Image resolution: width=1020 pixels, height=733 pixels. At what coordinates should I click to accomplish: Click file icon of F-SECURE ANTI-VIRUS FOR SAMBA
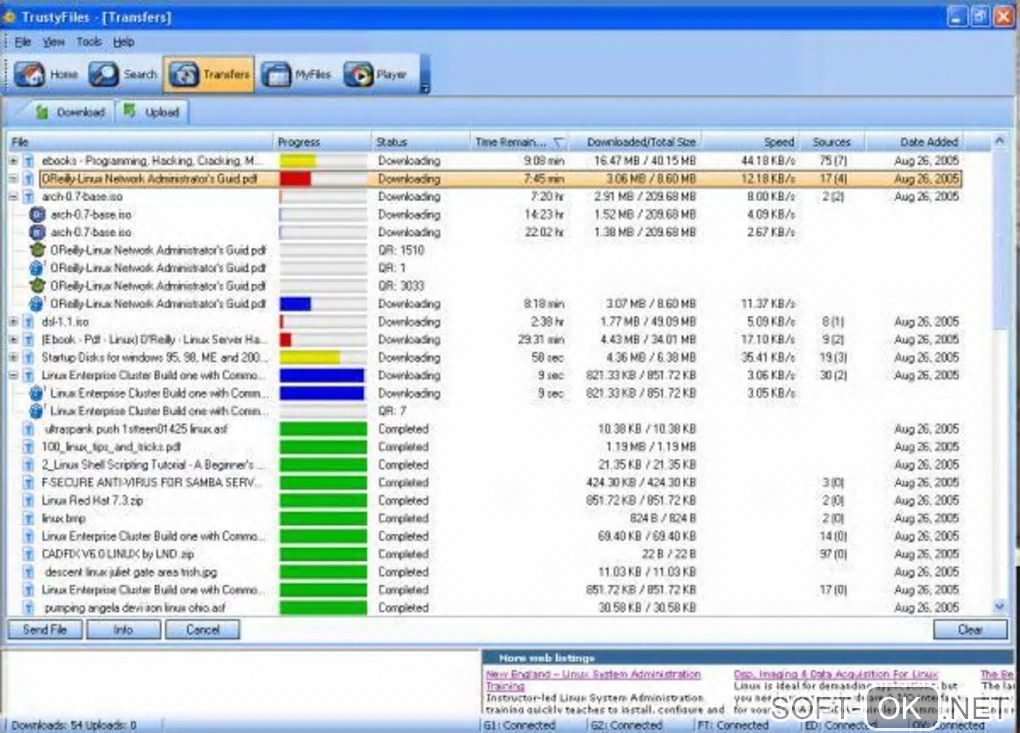(x=29, y=483)
